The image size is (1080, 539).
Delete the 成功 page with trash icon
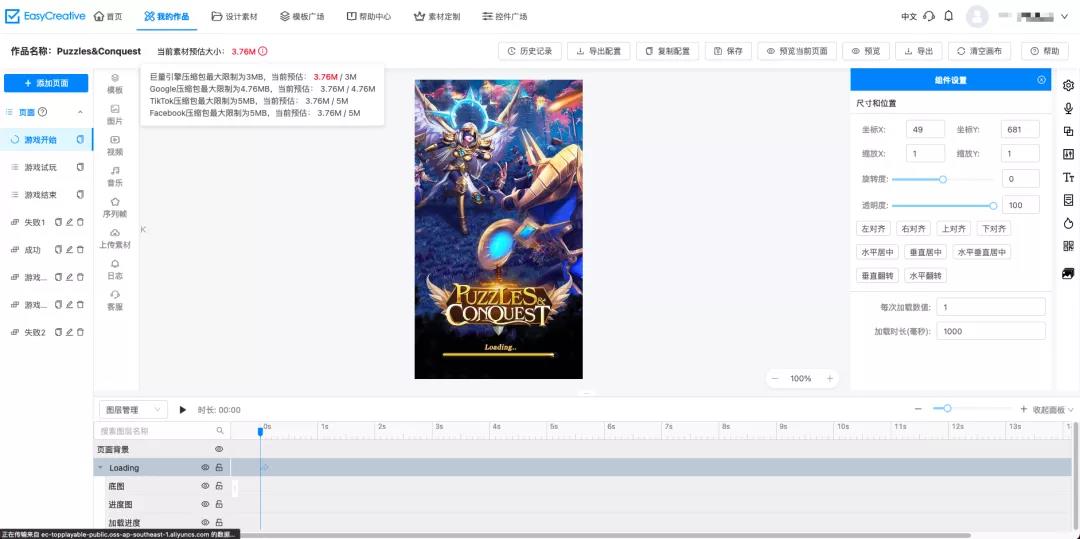coord(80,249)
